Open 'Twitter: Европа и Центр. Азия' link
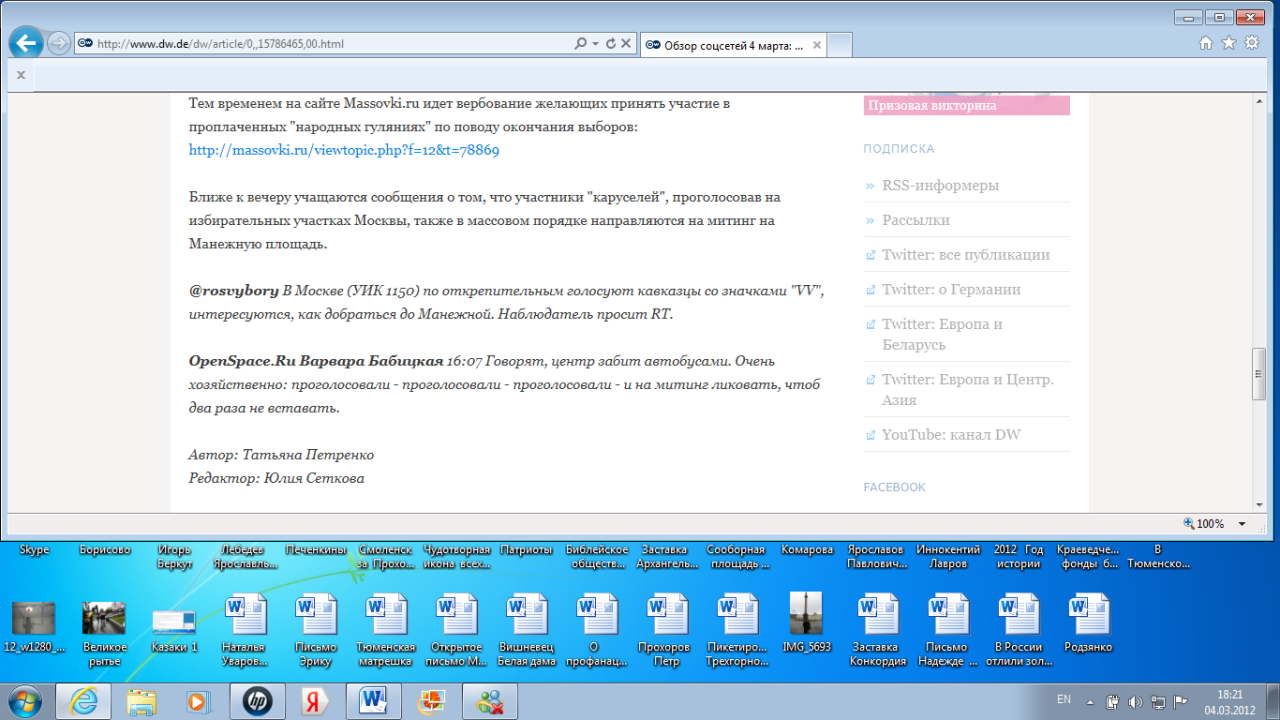 coord(968,389)
